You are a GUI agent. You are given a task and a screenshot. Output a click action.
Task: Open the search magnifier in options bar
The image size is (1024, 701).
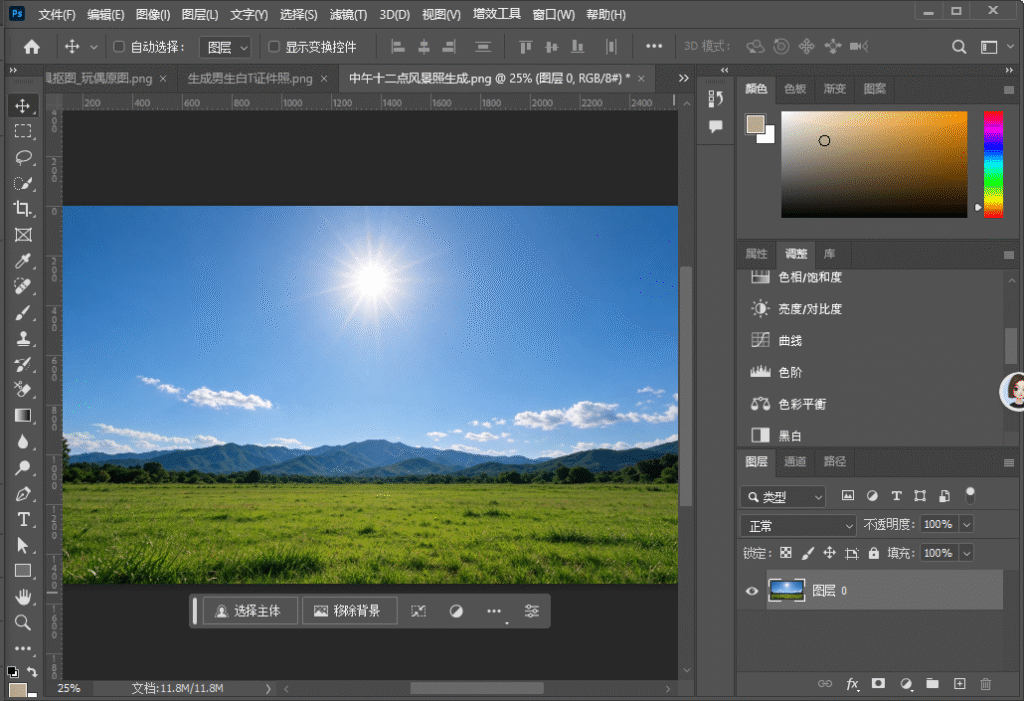coord(959,46)
